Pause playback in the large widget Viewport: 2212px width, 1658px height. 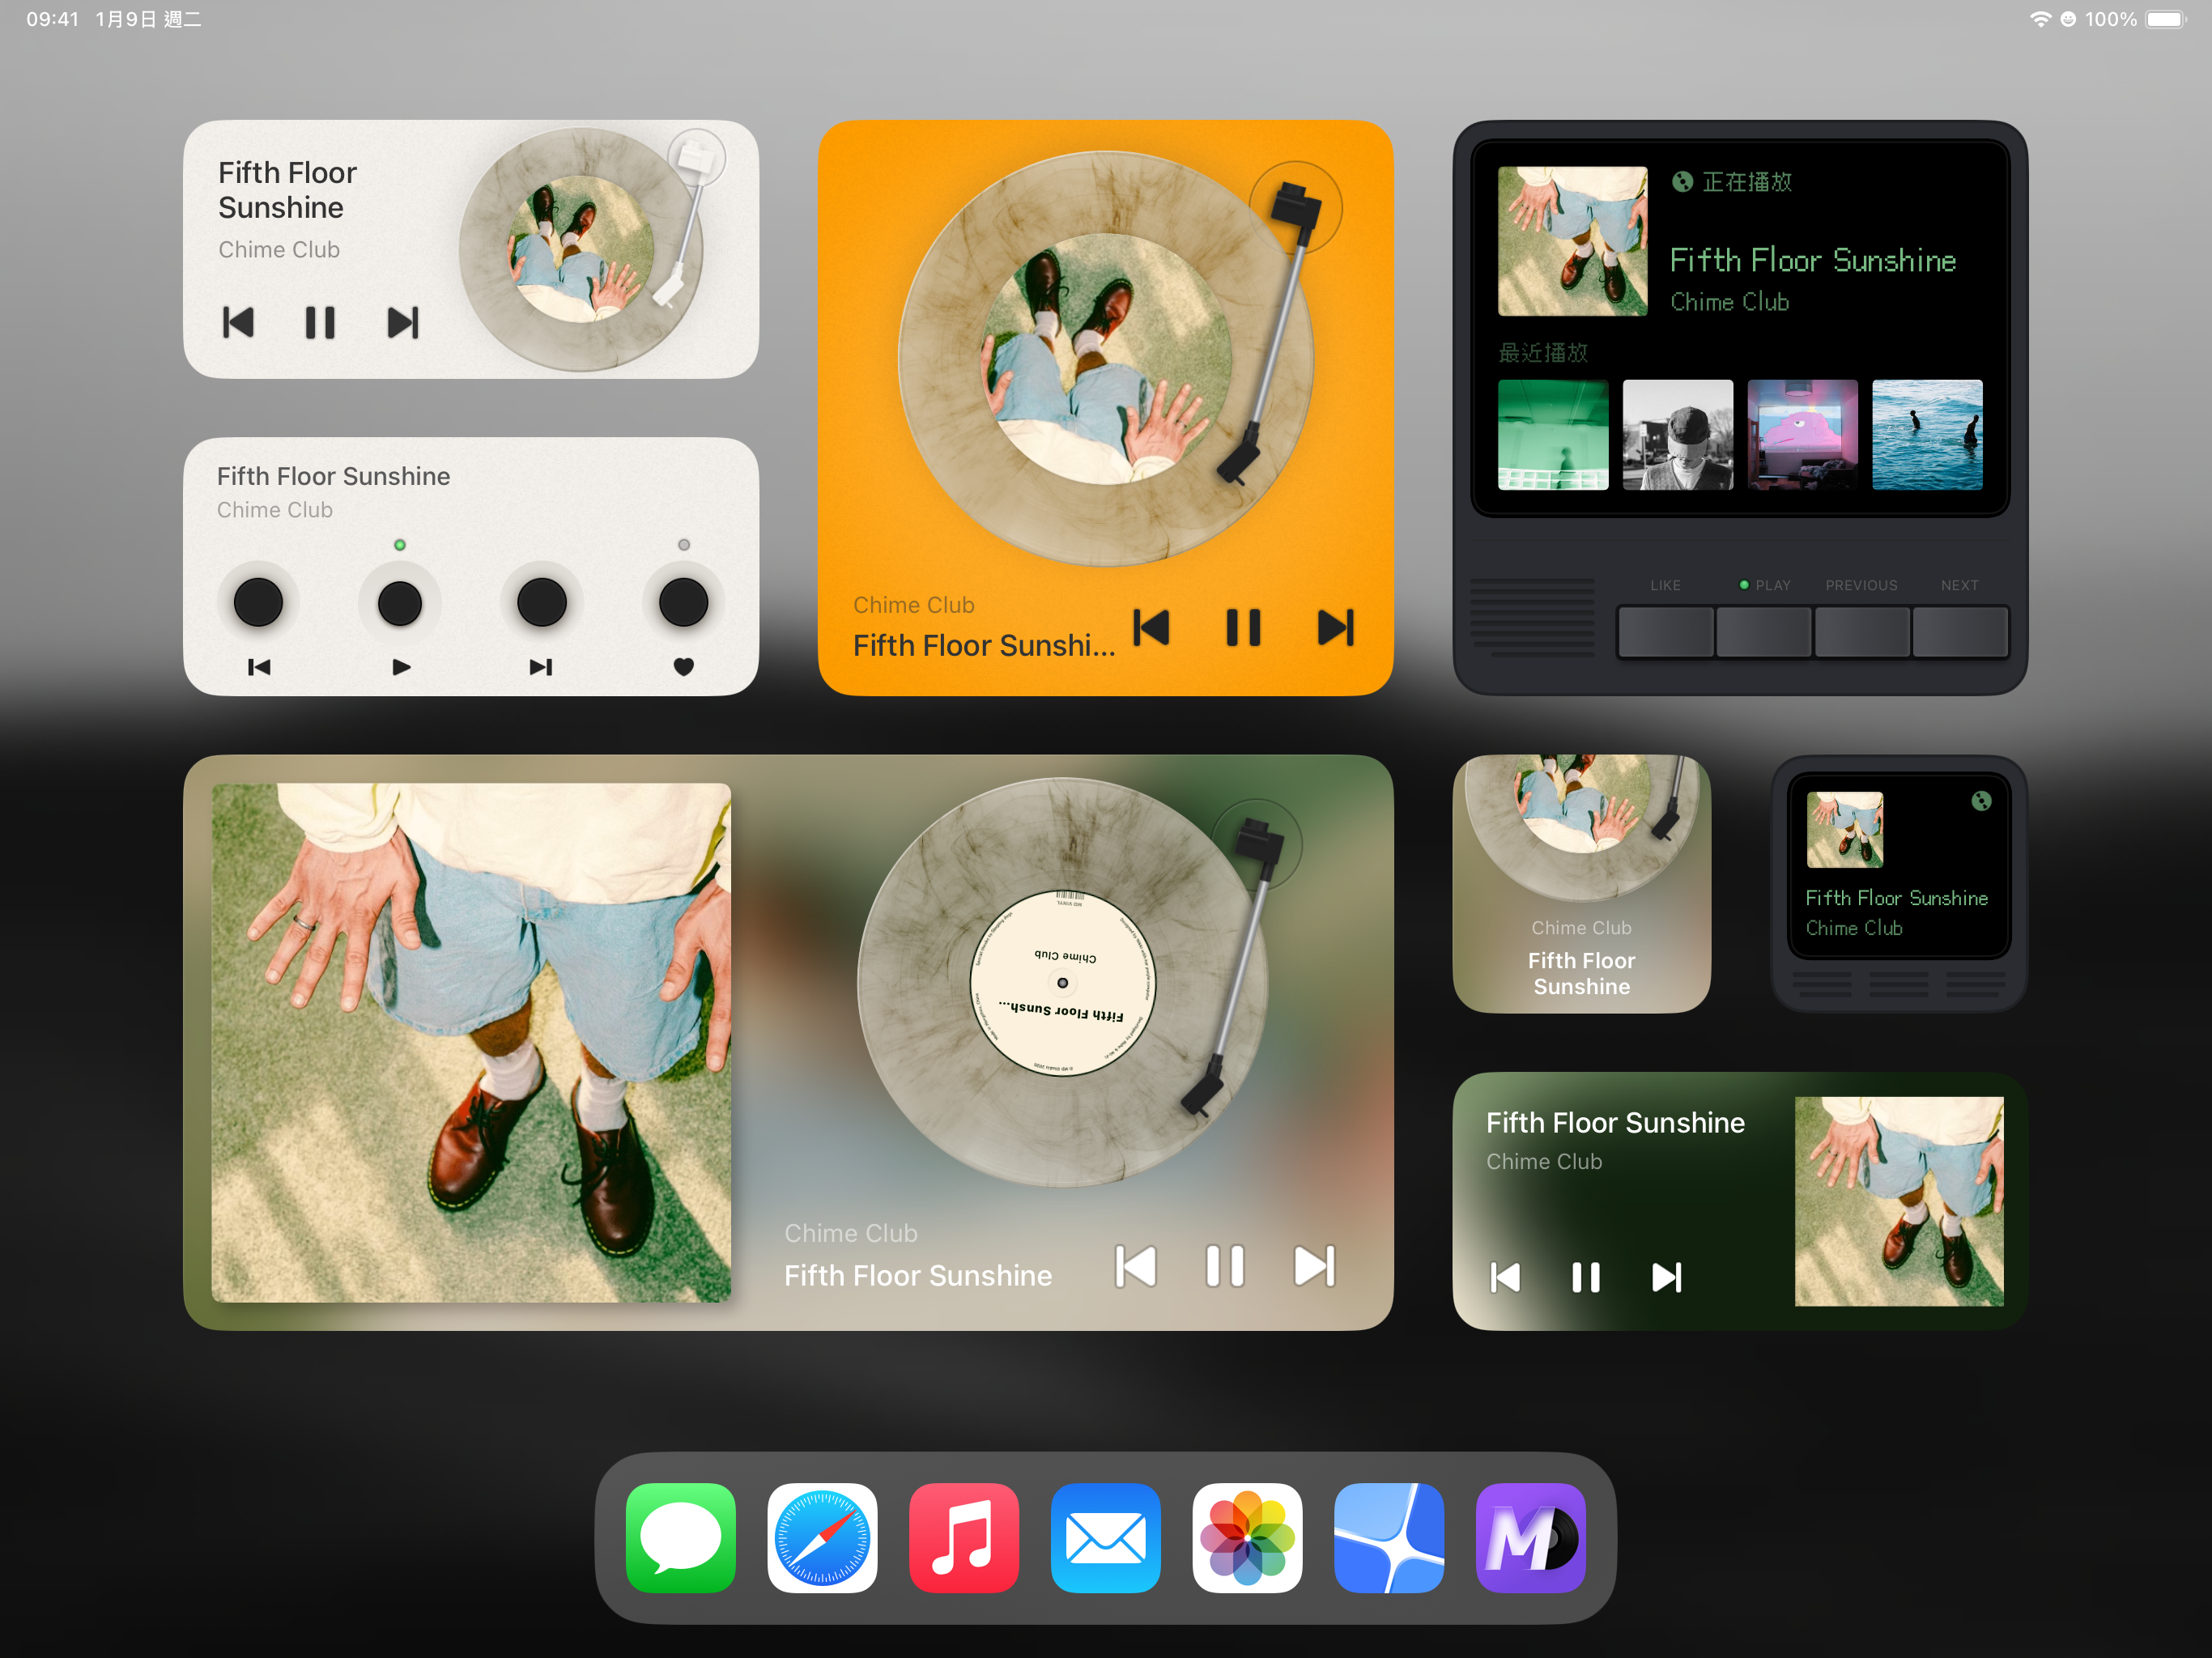[x=1225, y=1266]
